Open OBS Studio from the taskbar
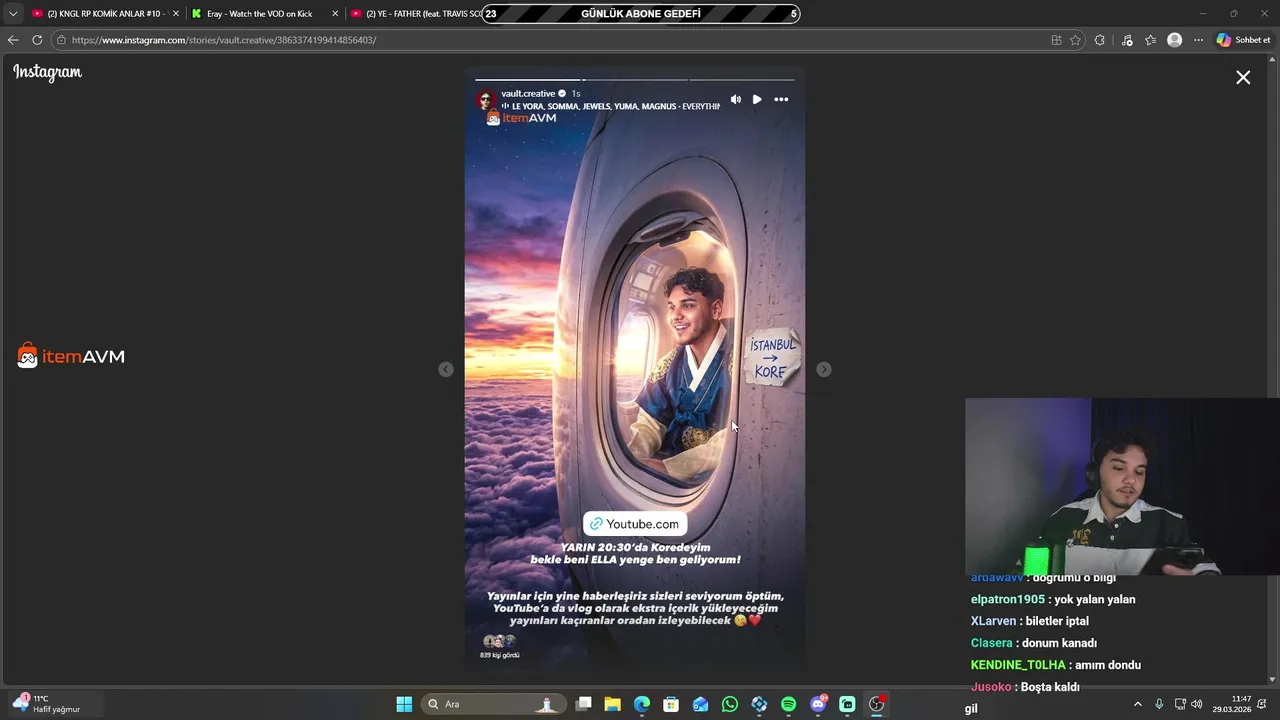 point(877,704)
